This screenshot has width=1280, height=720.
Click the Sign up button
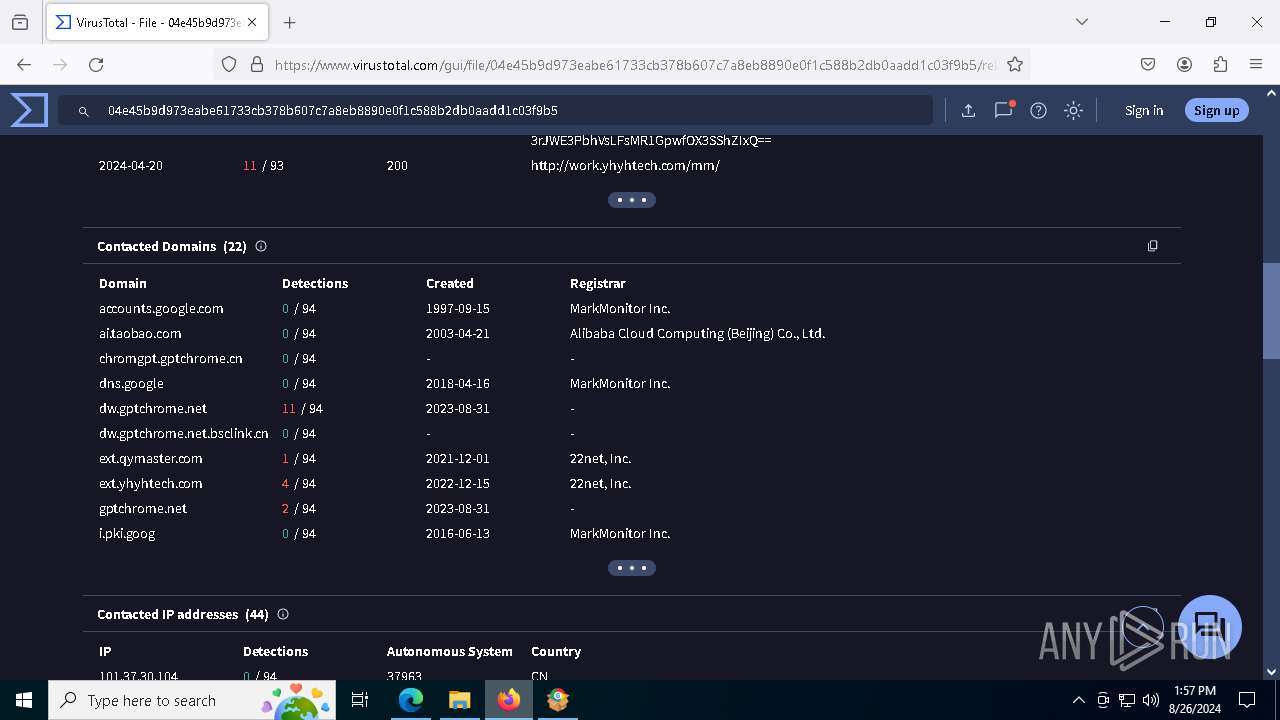coord(1216,111)
